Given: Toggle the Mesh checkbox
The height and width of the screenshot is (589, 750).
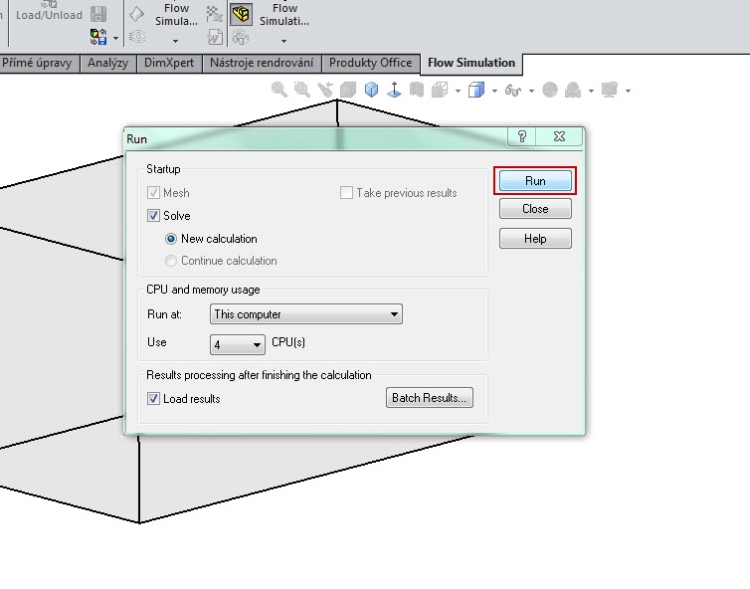Looking at the screenshot, I should click(153, 193).
